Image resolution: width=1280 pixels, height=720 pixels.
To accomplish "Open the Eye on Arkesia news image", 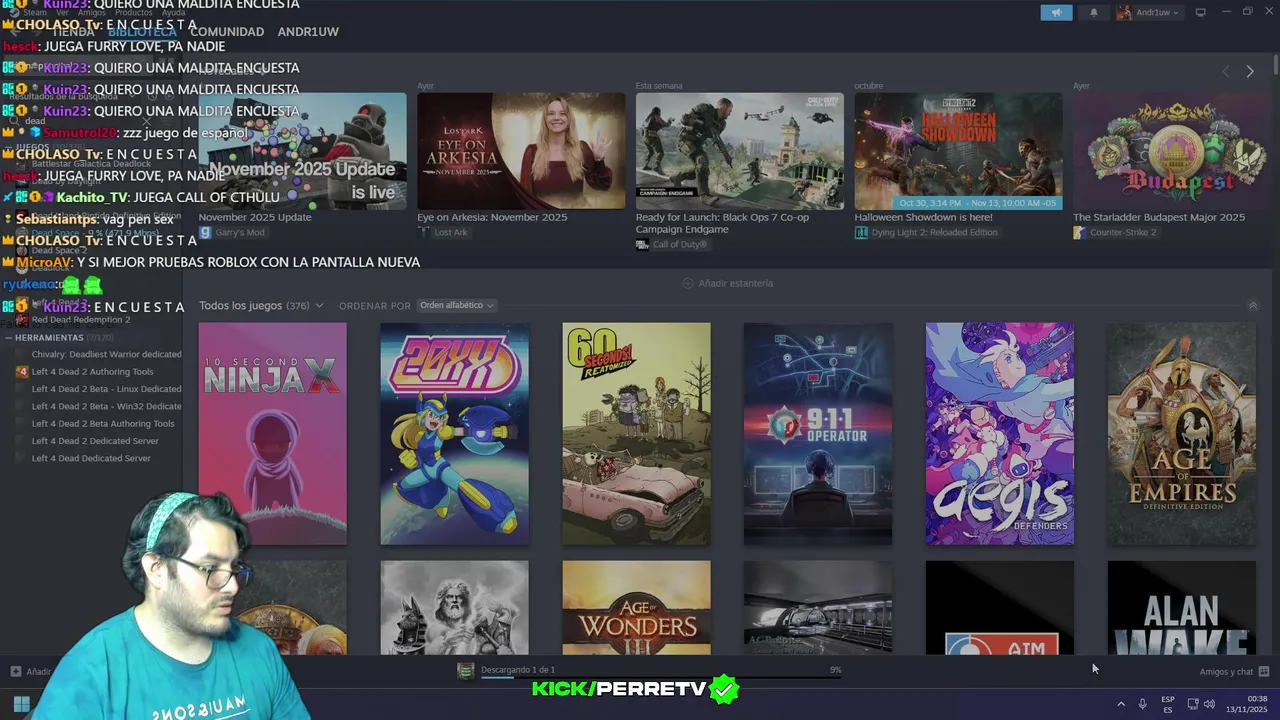I will pos(521,151).
